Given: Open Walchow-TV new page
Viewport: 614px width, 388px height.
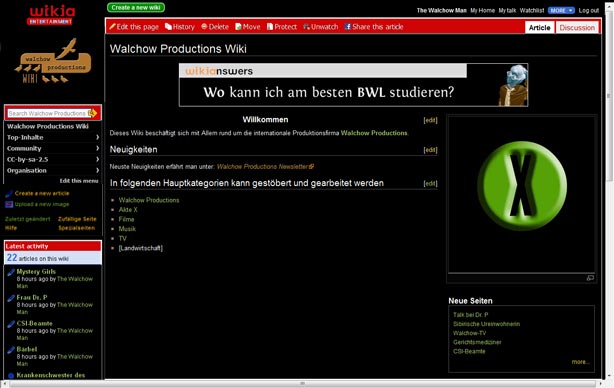Looking at the screenshot, I should 470,333.
